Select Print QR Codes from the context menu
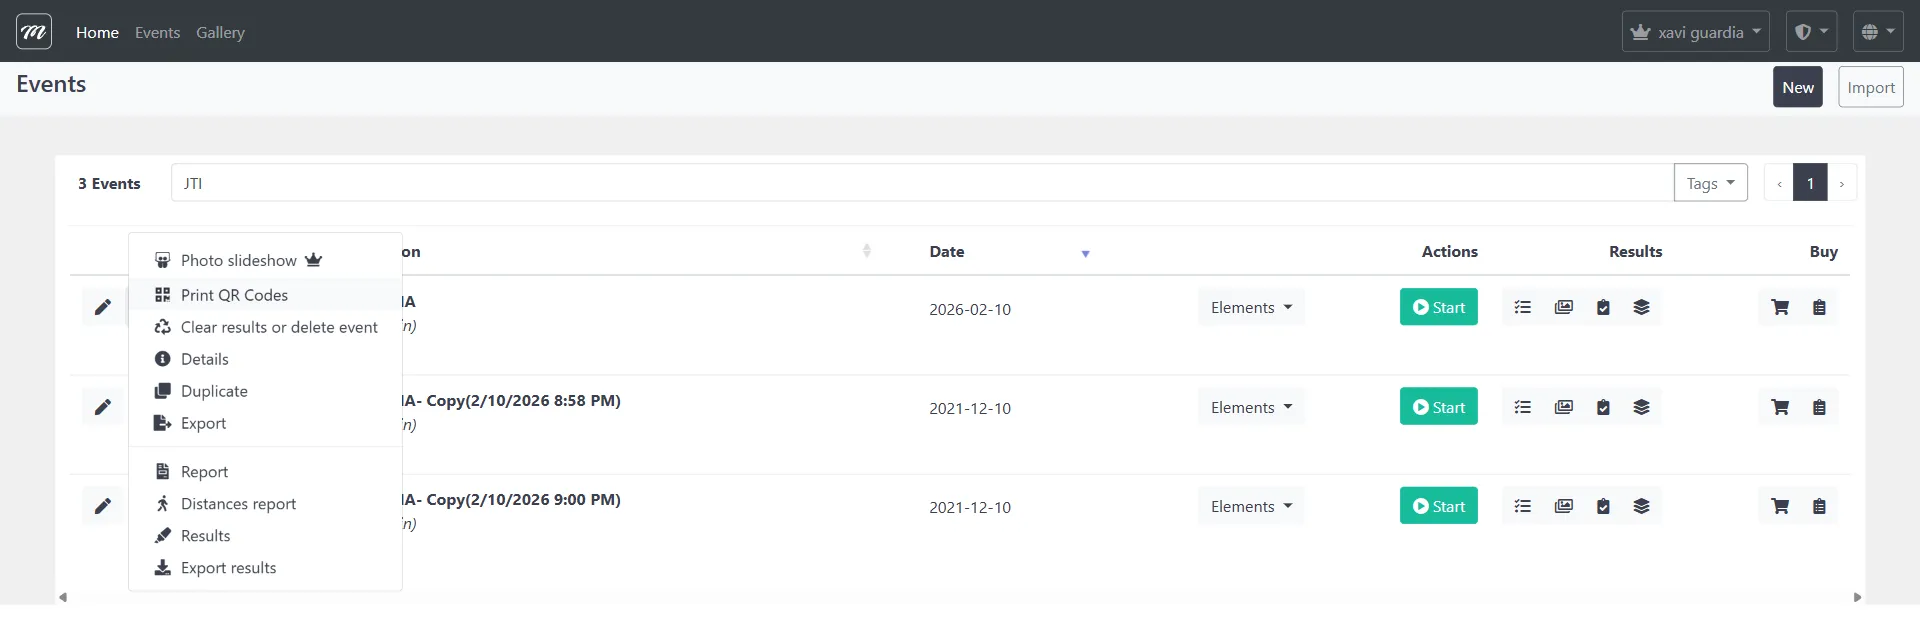 tap(234, 295)
